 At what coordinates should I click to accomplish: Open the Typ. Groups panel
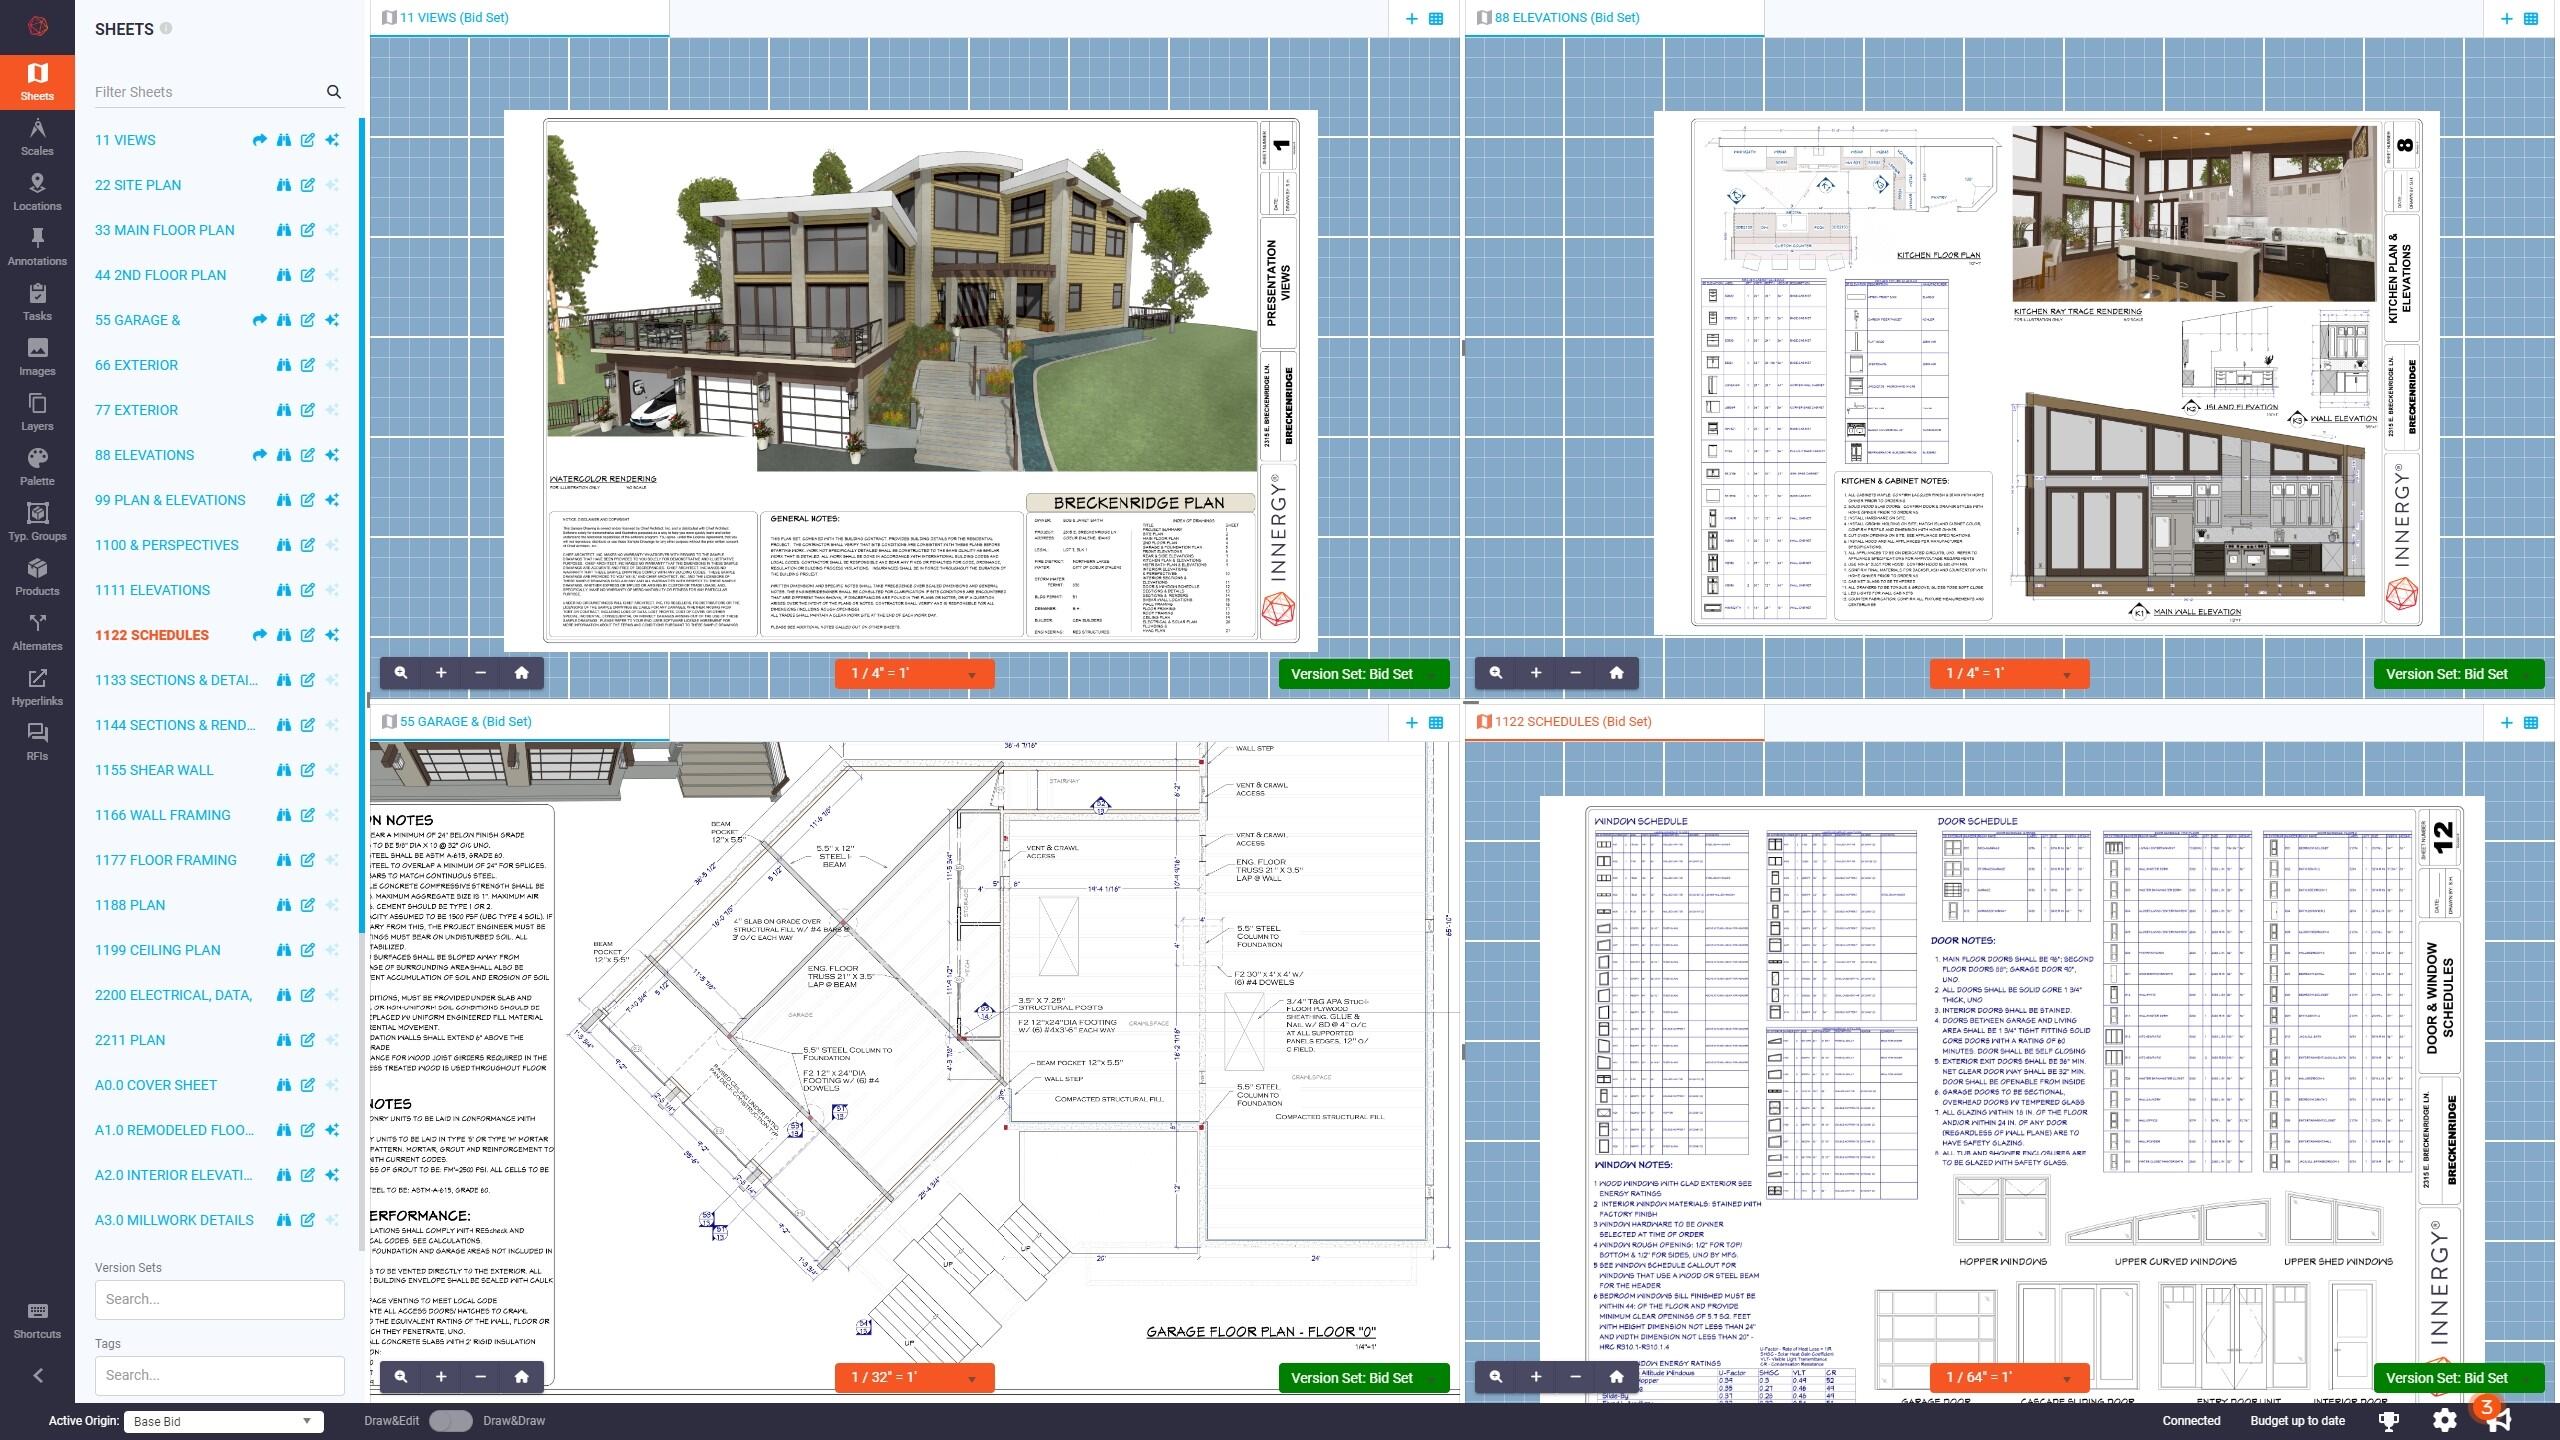coord(37,522)
